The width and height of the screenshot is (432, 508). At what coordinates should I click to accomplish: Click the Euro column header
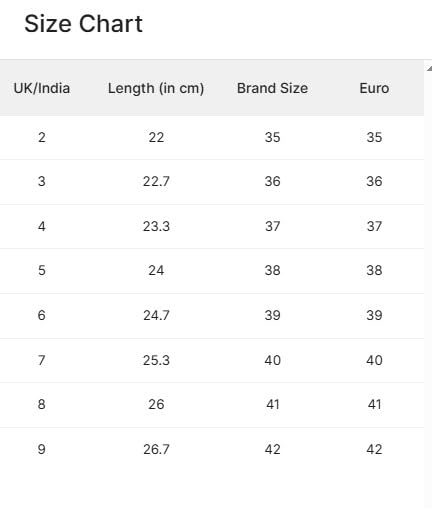[x=374, y=88]
